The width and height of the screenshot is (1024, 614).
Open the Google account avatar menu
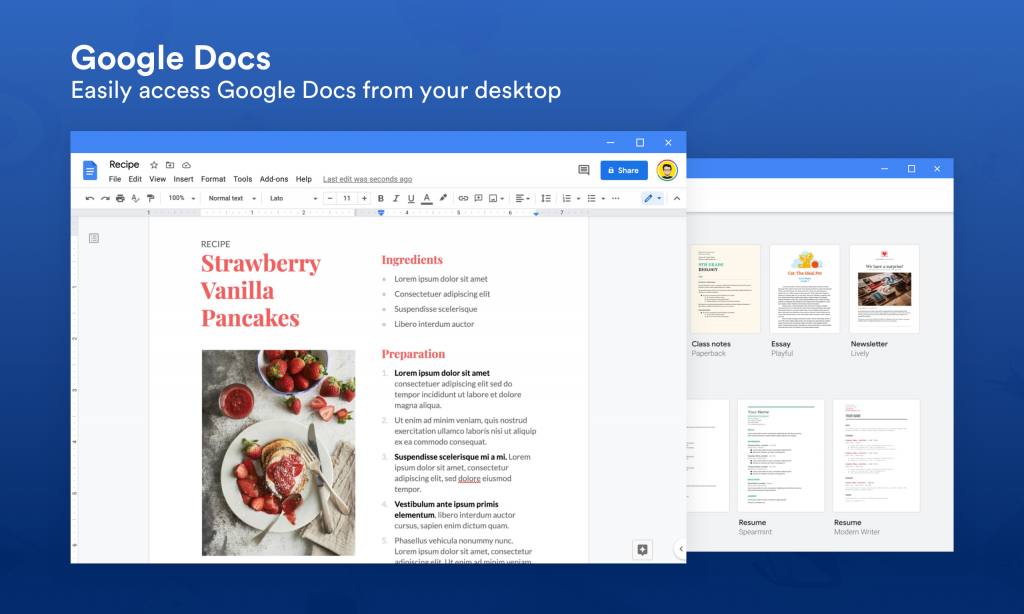pos(667,170)
